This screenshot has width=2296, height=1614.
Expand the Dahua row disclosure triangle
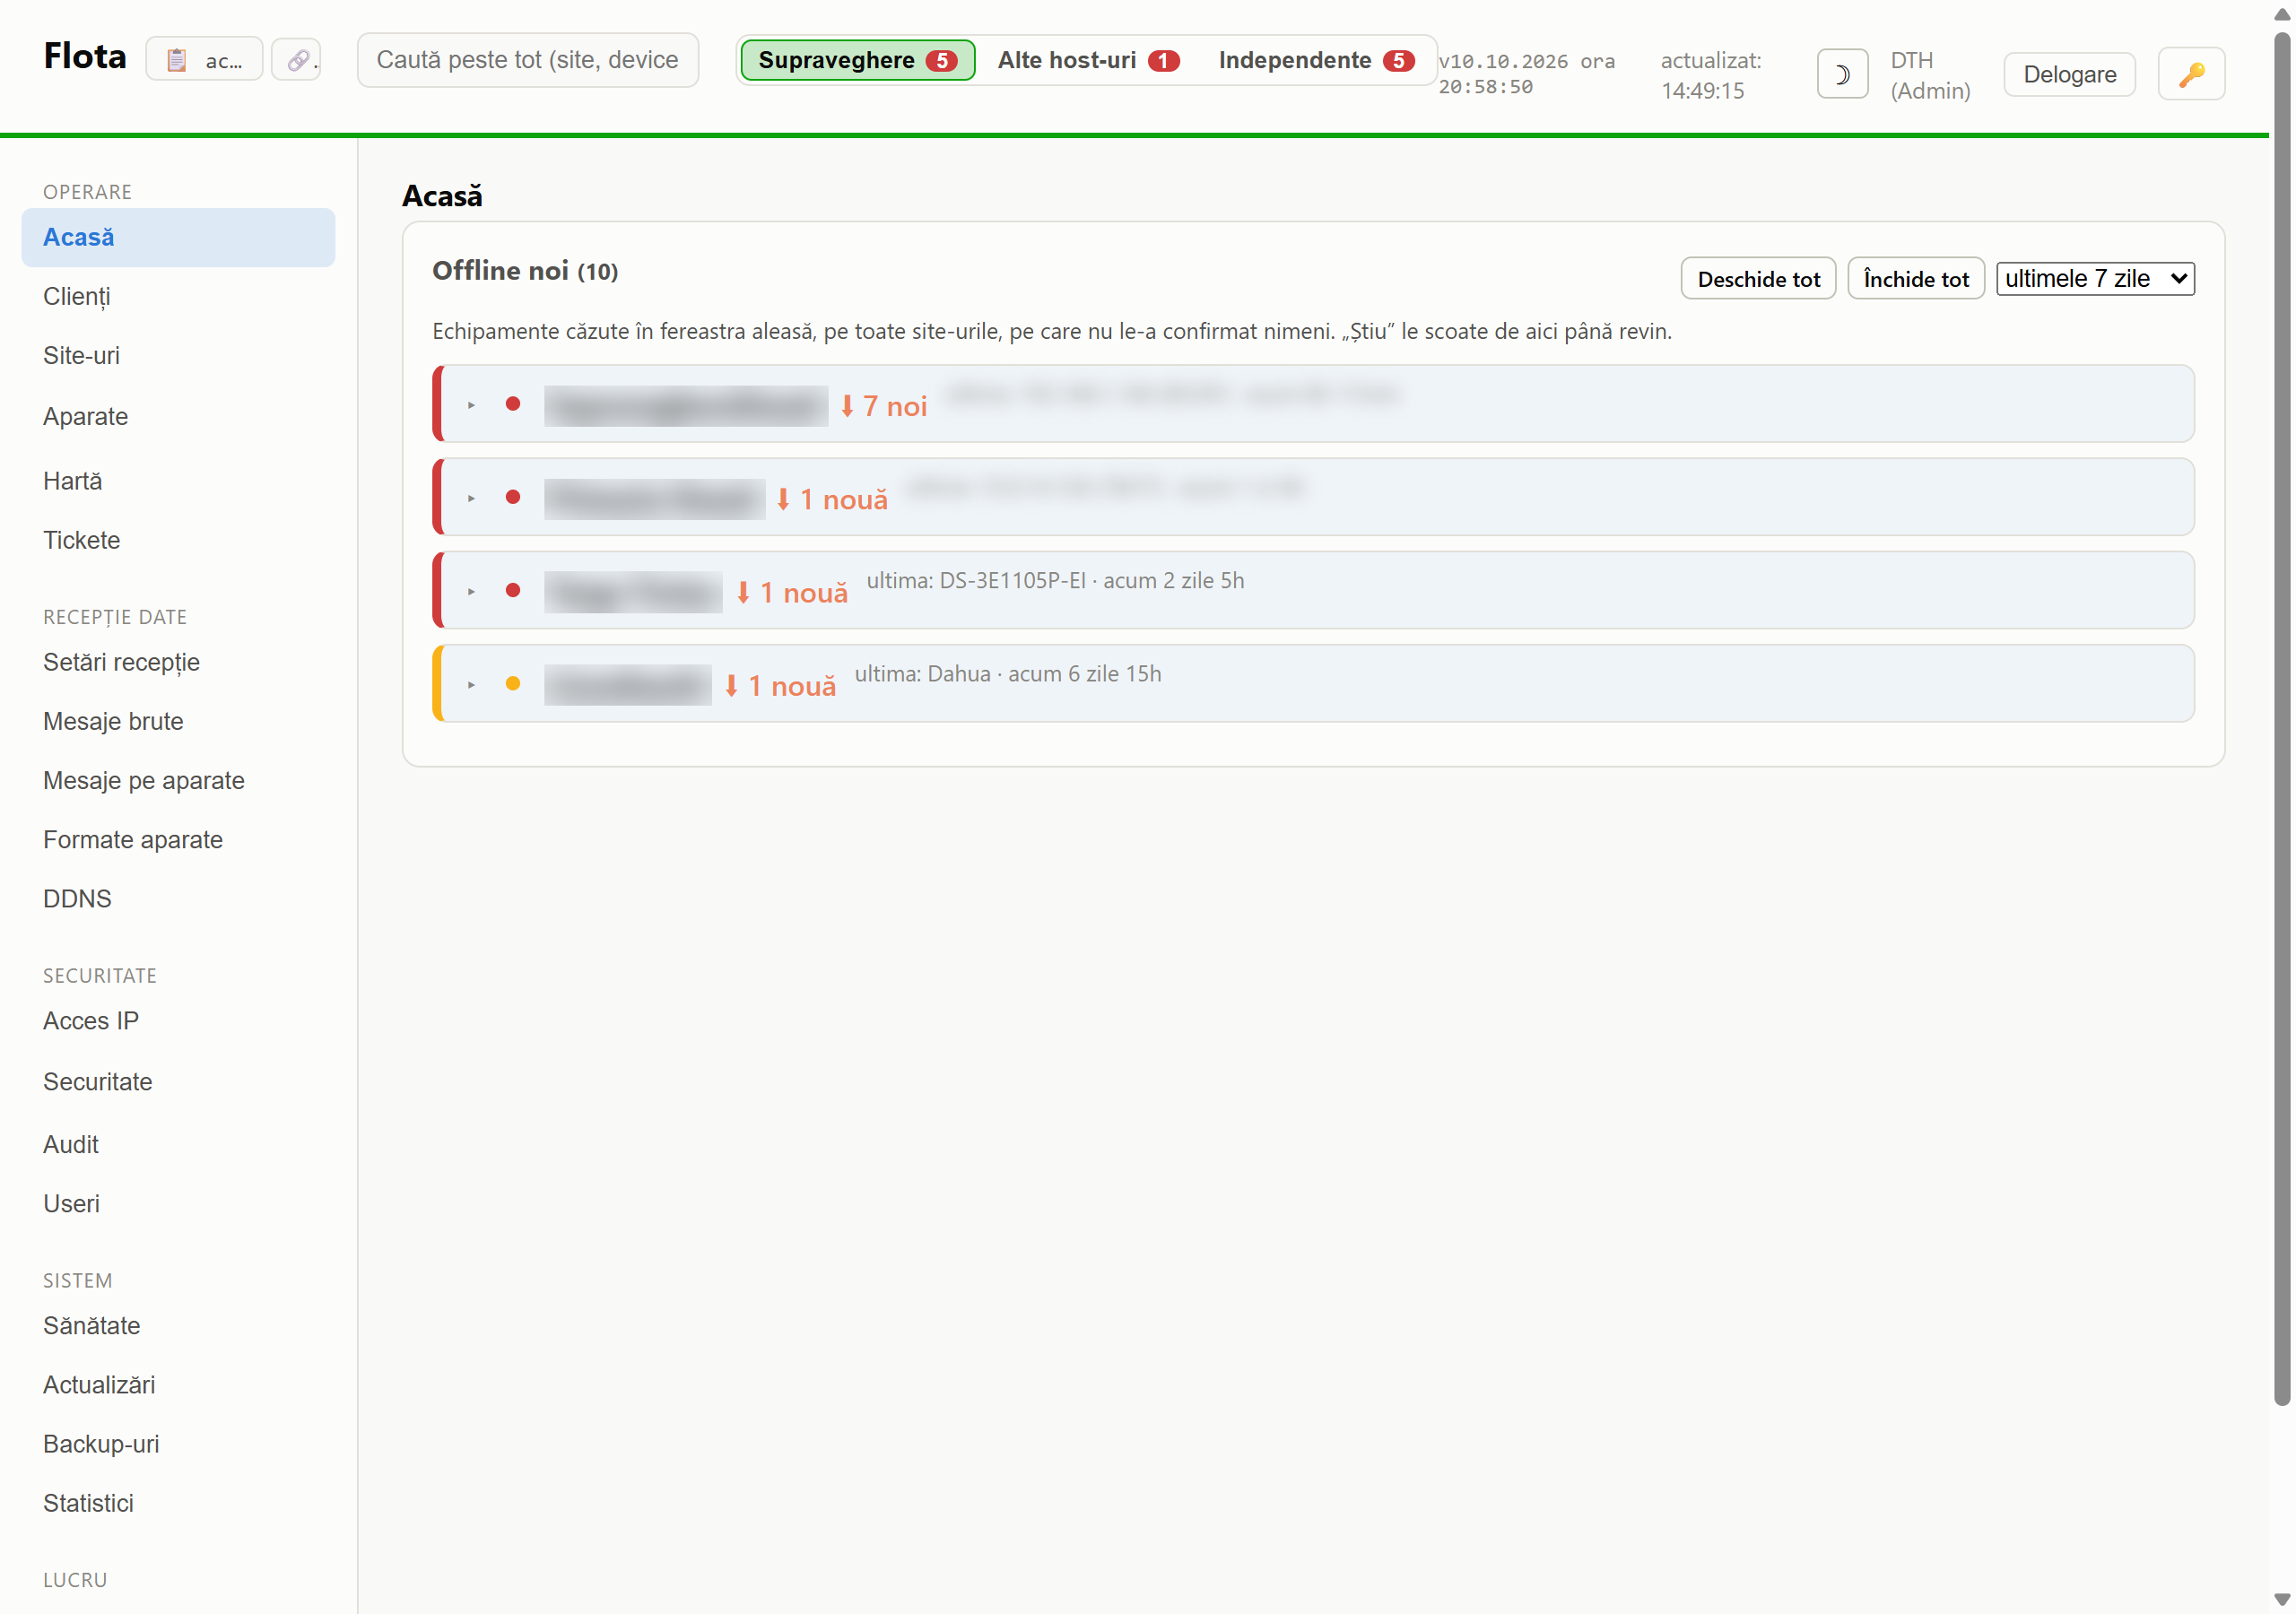pos(471,684)
